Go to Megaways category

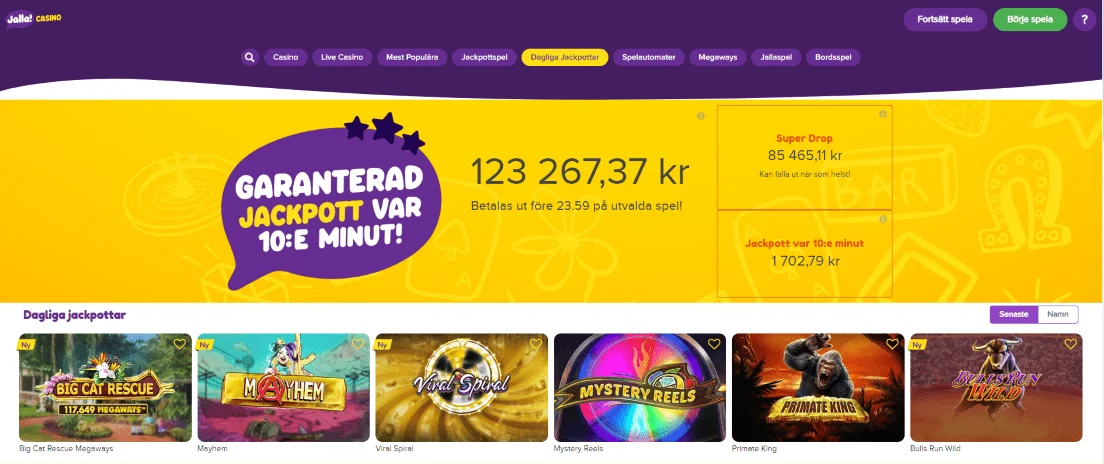point(717,58)
